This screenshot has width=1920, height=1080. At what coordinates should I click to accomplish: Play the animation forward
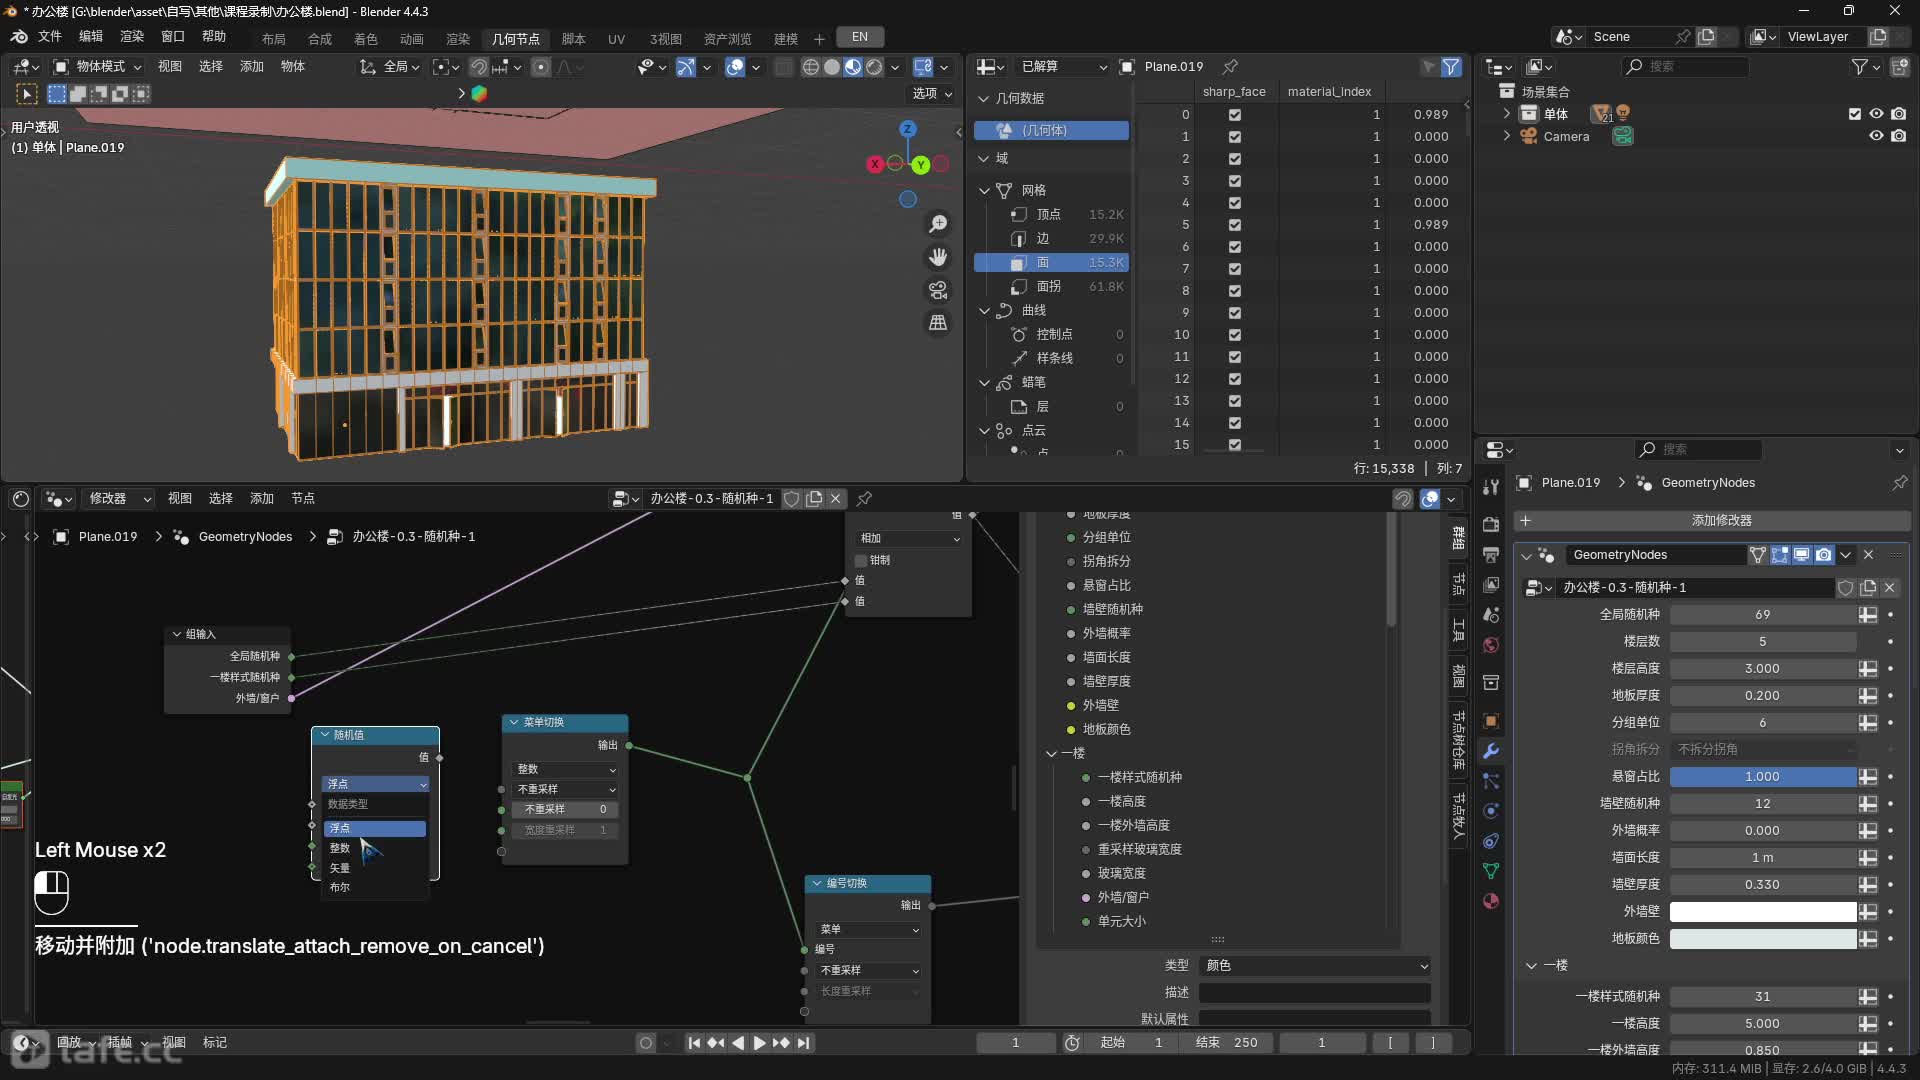click(x=759, y=1043)
